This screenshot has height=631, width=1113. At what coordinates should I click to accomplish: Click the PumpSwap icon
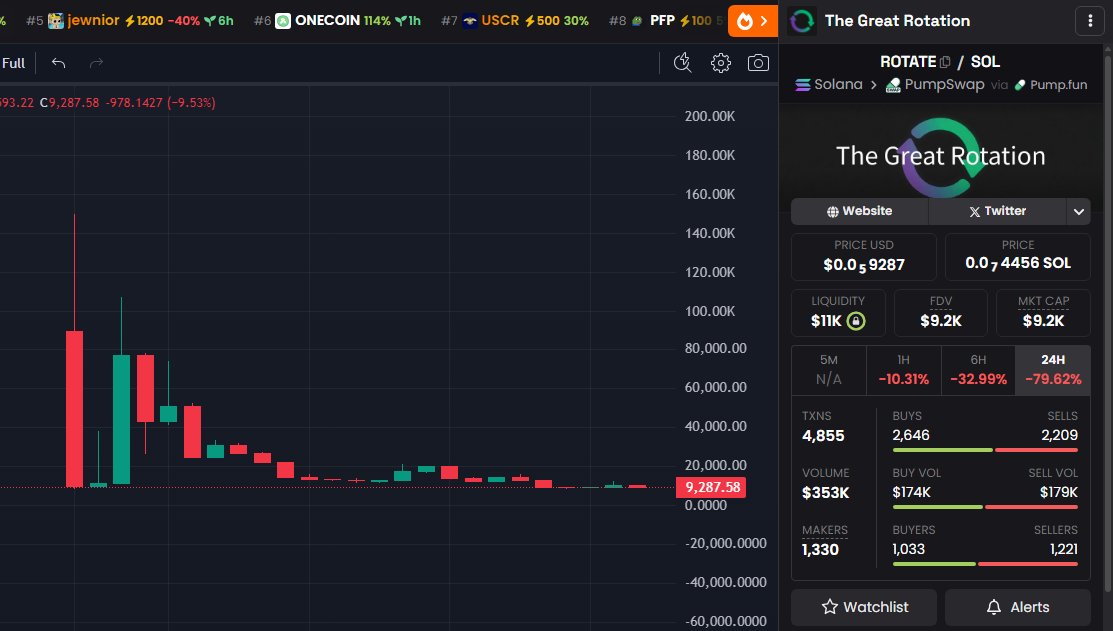point(893,84)
